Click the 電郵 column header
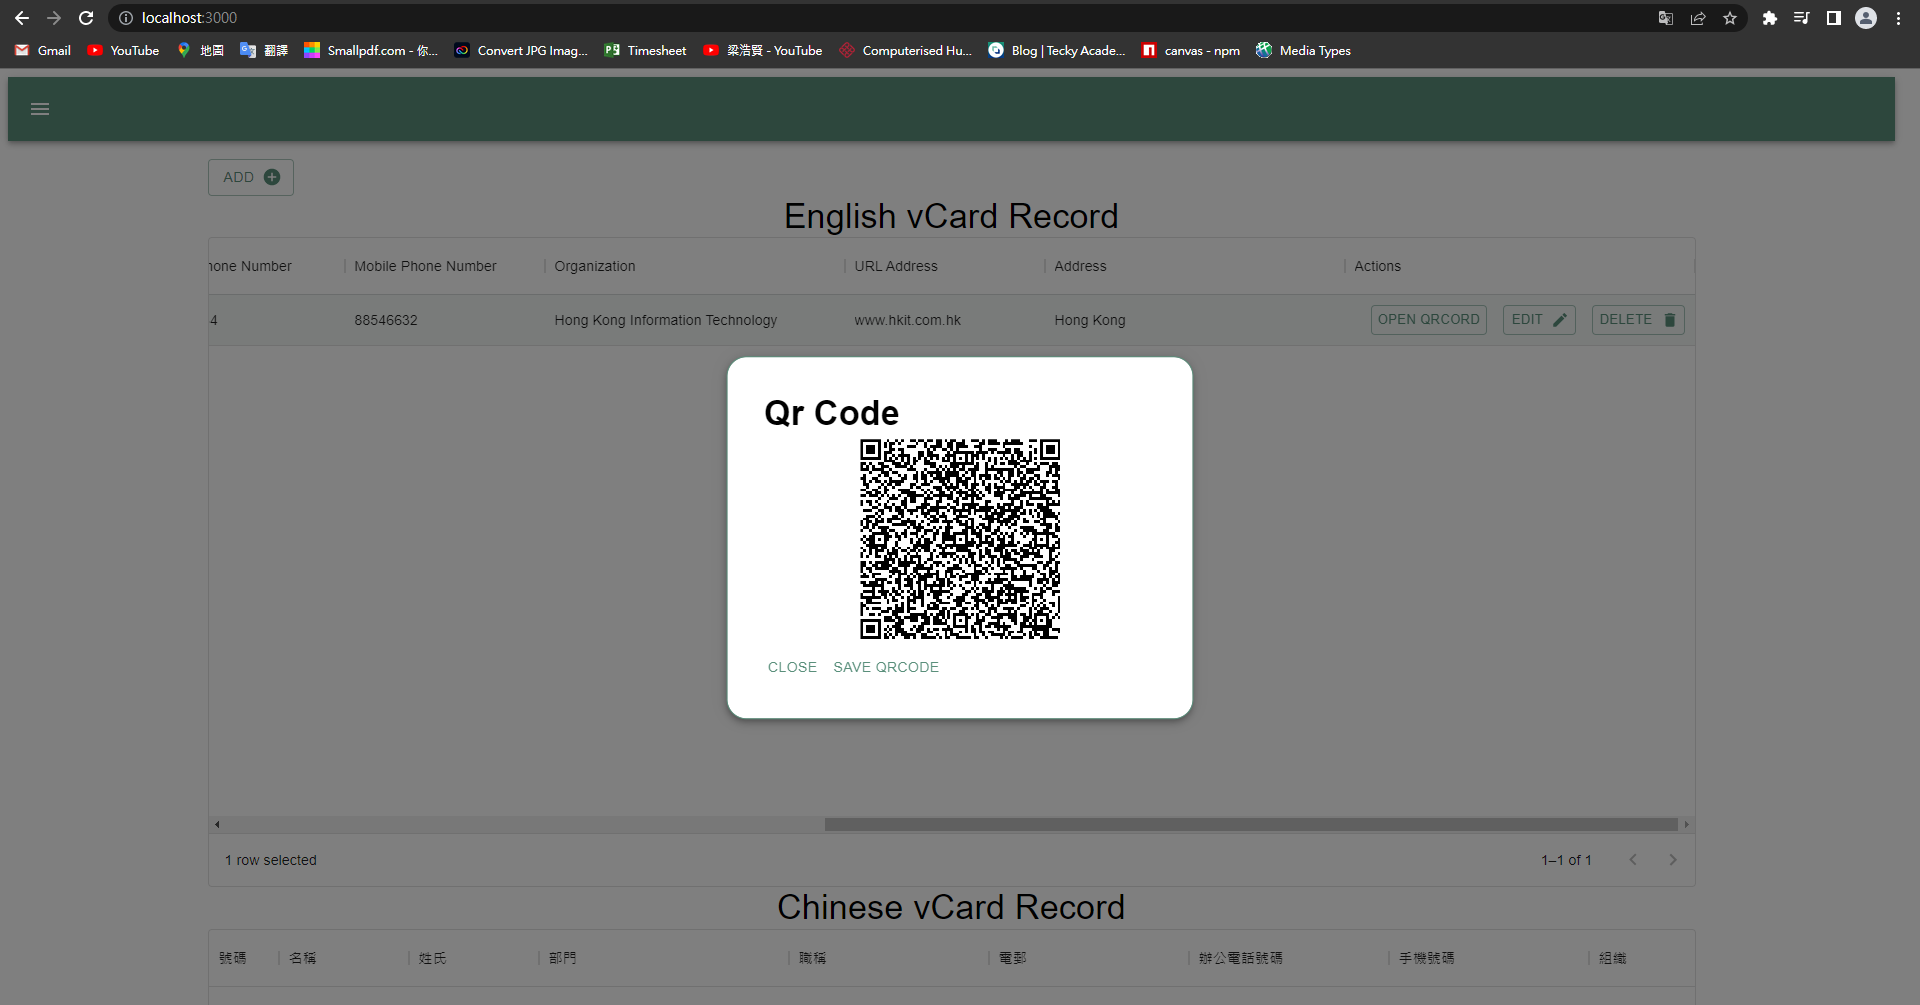 tap(1012, 958)
